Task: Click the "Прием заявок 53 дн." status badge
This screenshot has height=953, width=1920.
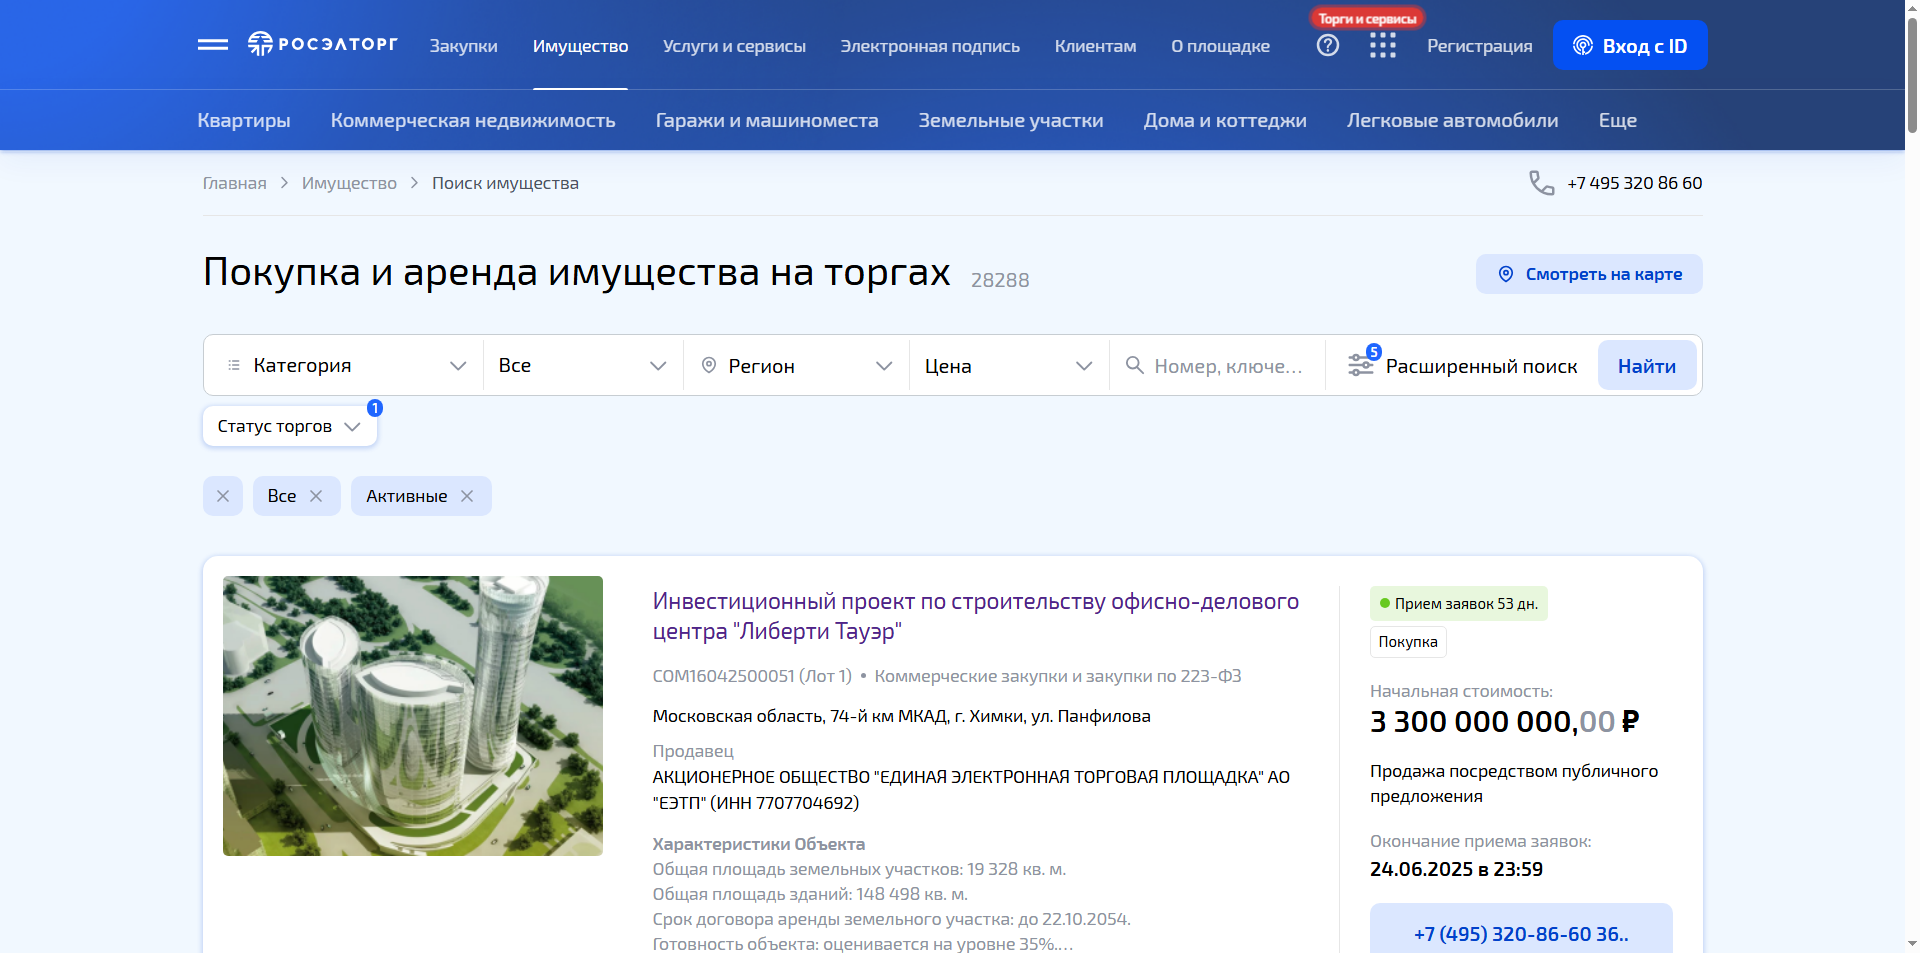Action: pyautogui.click(x=1459, y=603)
